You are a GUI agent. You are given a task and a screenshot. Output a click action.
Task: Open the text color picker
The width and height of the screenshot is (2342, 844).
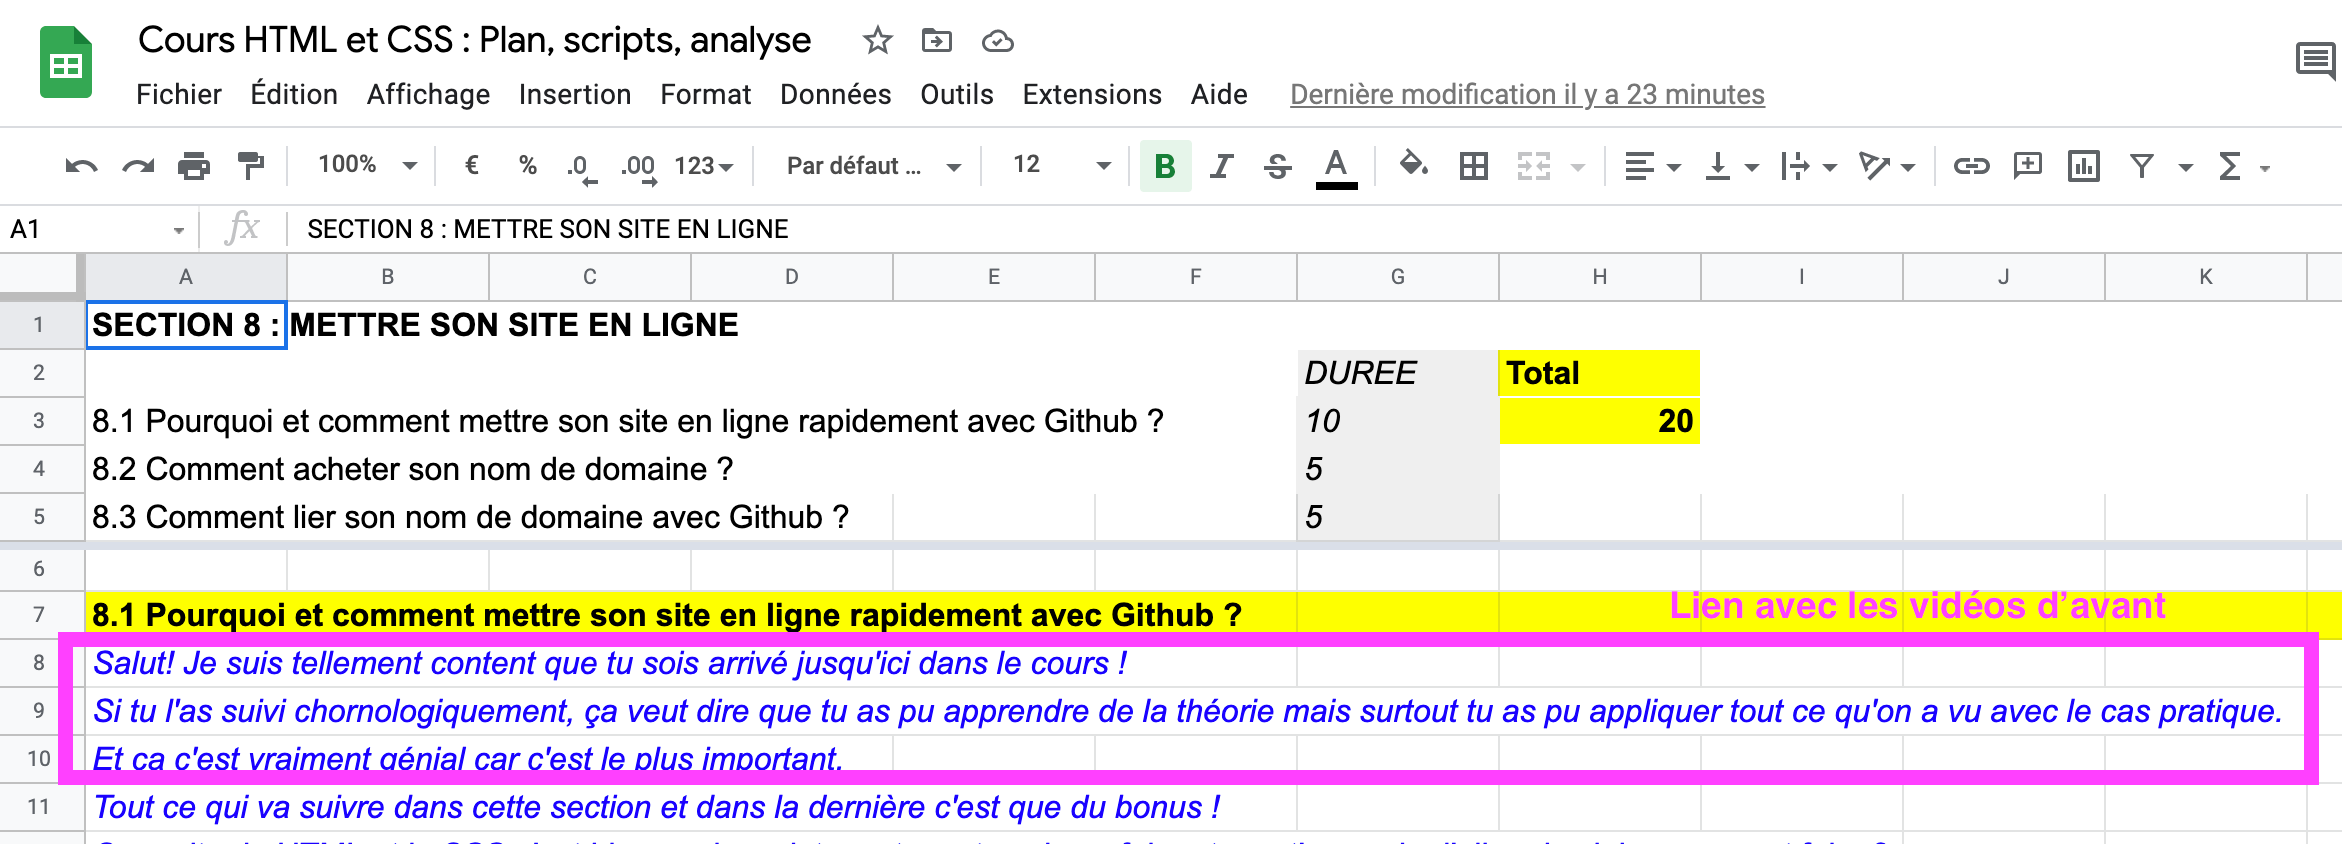pos(1336,167)
